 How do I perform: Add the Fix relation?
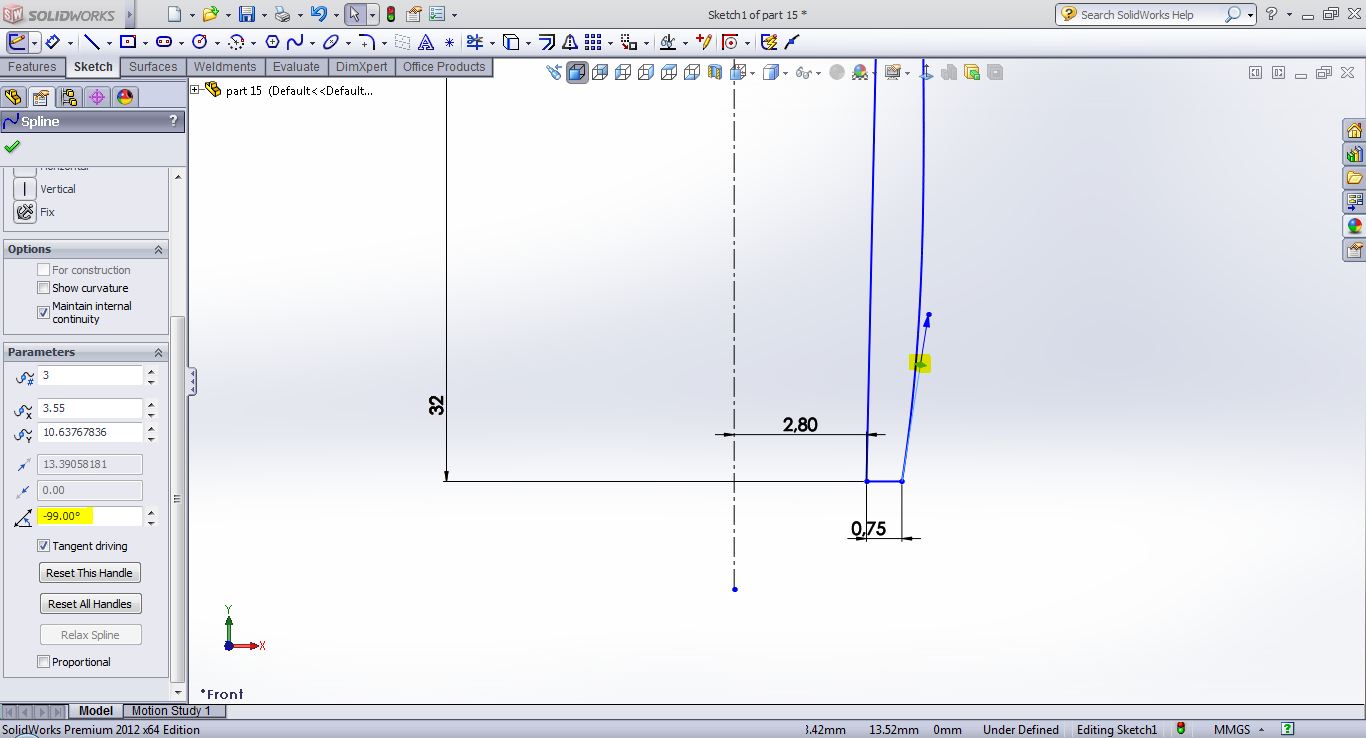[25, 212]
